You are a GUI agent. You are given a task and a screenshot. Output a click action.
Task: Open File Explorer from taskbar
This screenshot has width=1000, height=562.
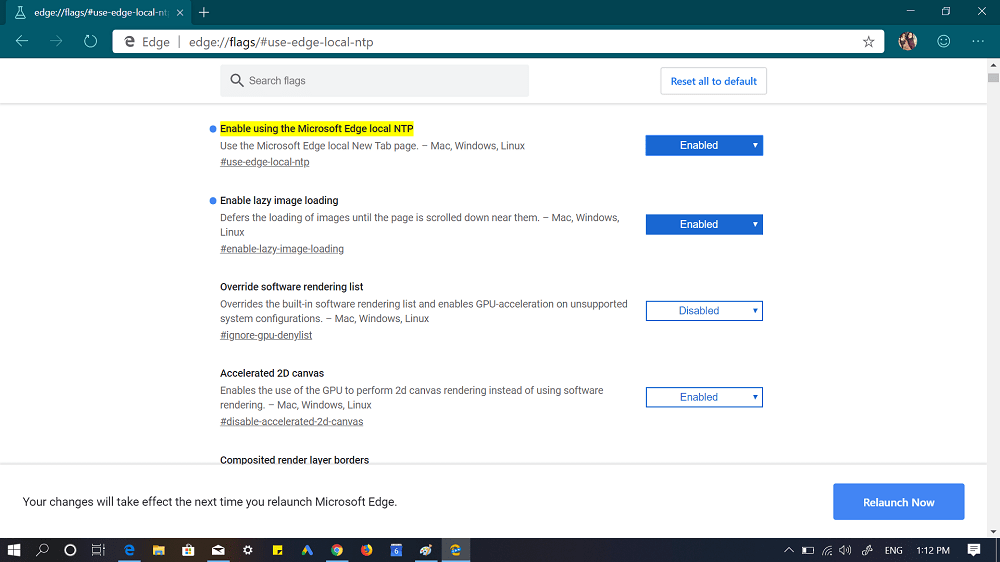[x=159, y=550]
